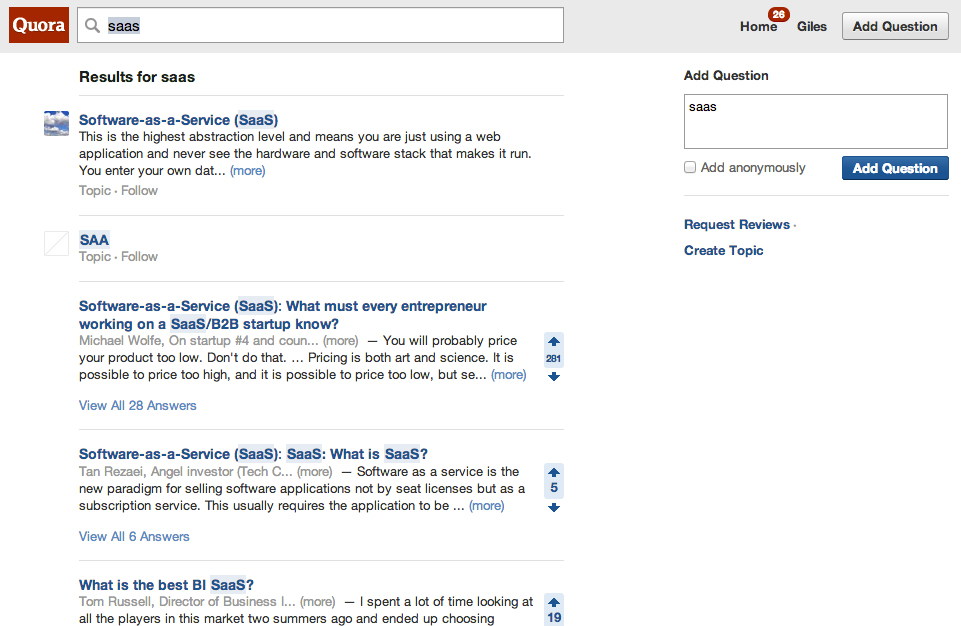Open the Giles profile link
The width and height of the screenshot is (961, 626).
pos(811,26)
